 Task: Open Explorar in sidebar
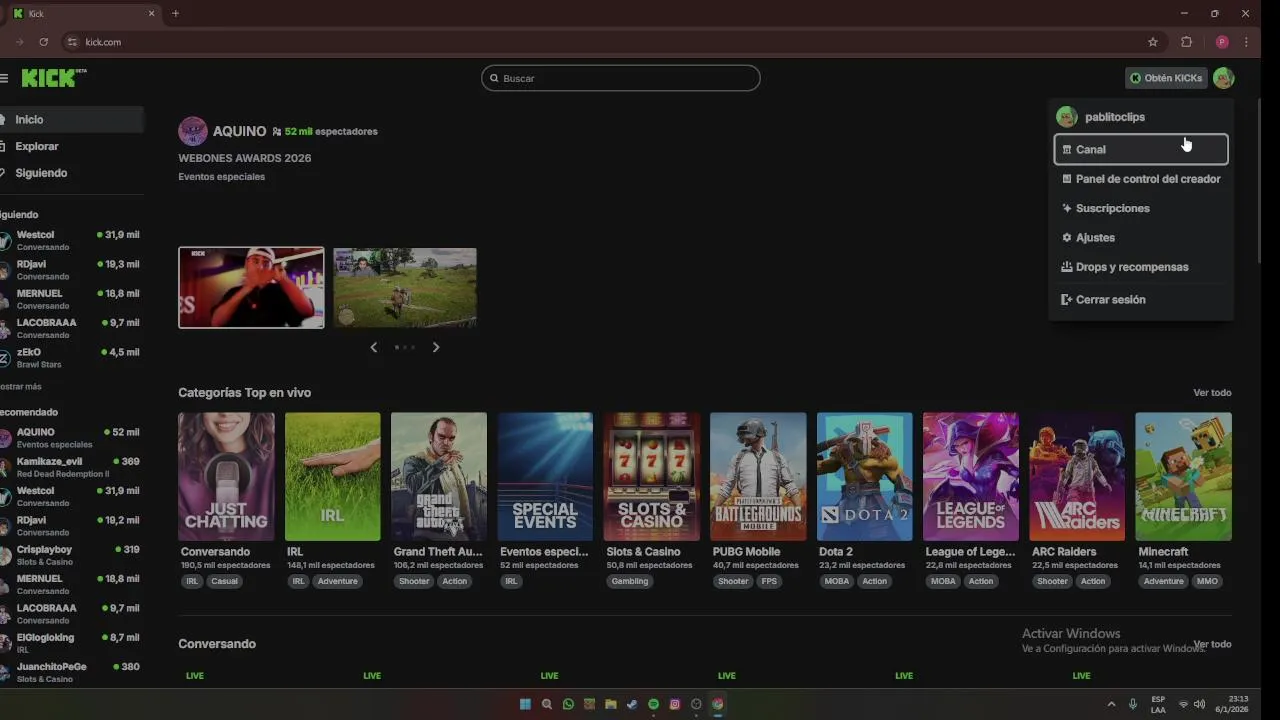[x=71, y=146]
